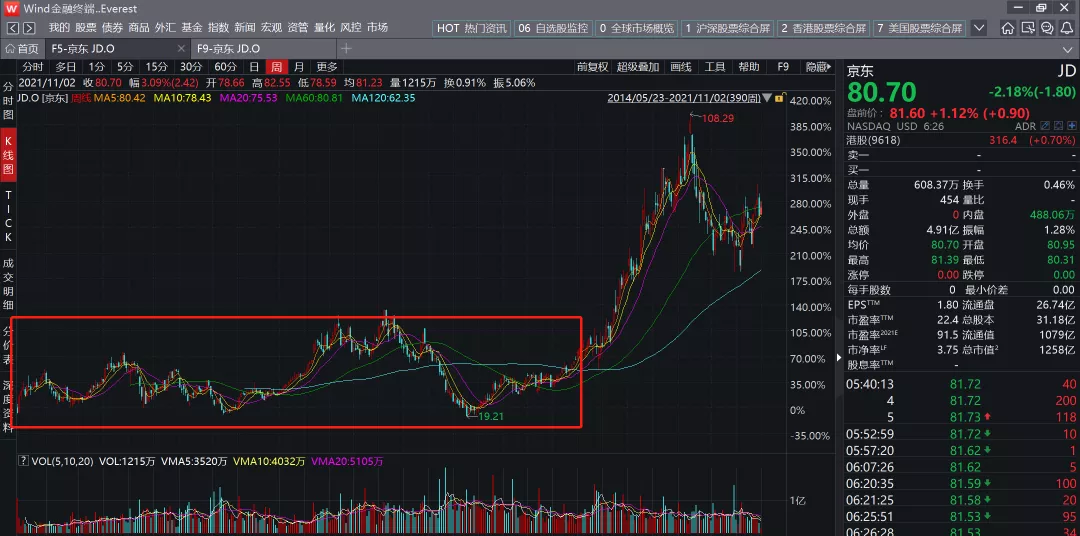Screen dimensions: 1080x536
Task: Select the 周 weekly period button
Action: [276, 67]
